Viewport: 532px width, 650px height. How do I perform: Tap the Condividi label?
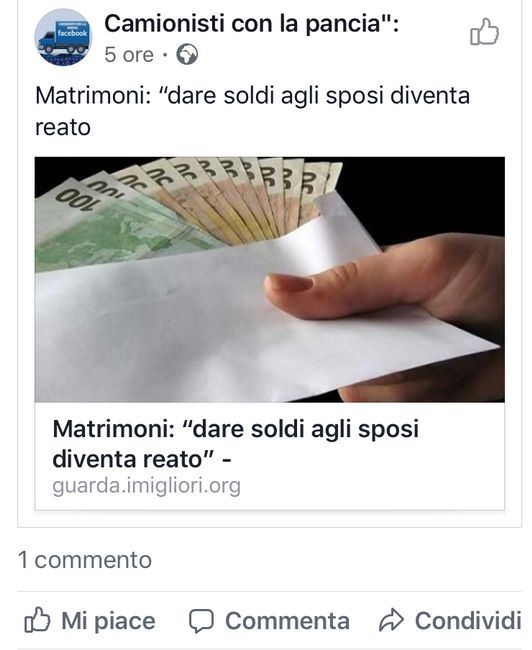pos(468,621)
